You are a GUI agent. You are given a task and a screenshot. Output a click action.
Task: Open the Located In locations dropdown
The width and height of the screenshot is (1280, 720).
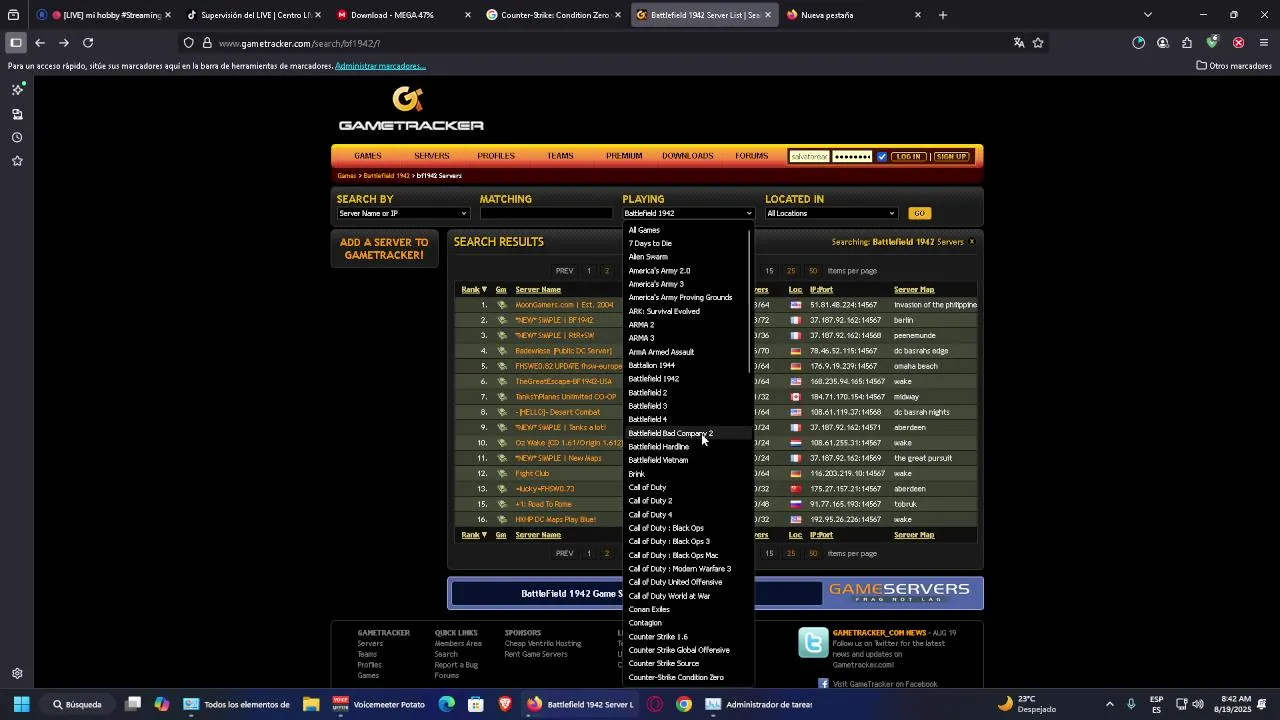(830, 213)
